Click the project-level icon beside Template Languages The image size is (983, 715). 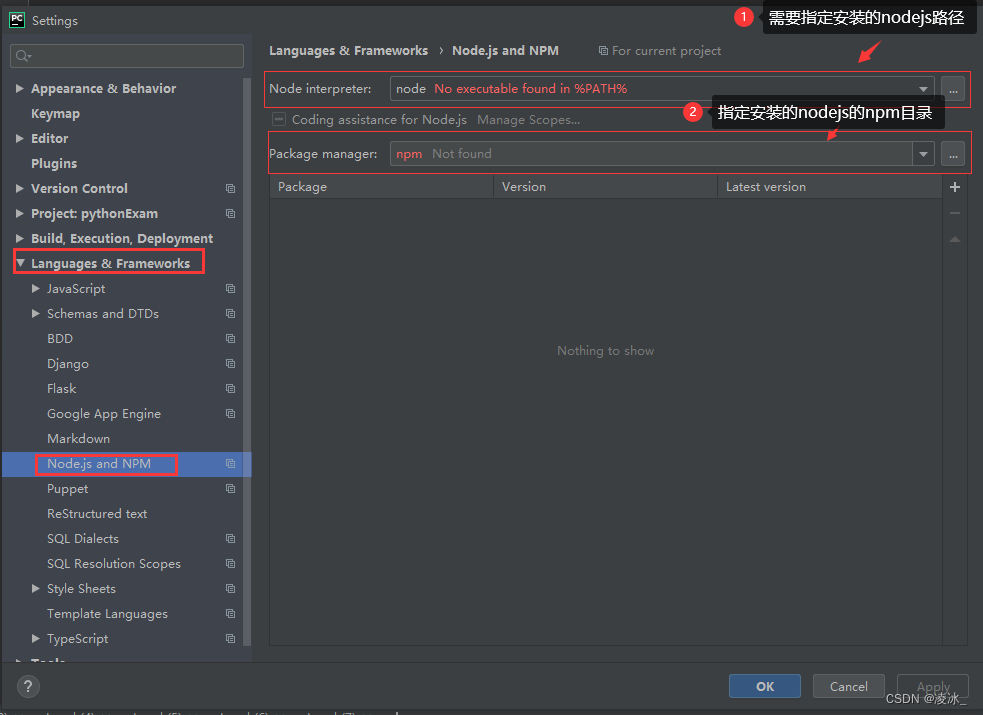point(230,613)
